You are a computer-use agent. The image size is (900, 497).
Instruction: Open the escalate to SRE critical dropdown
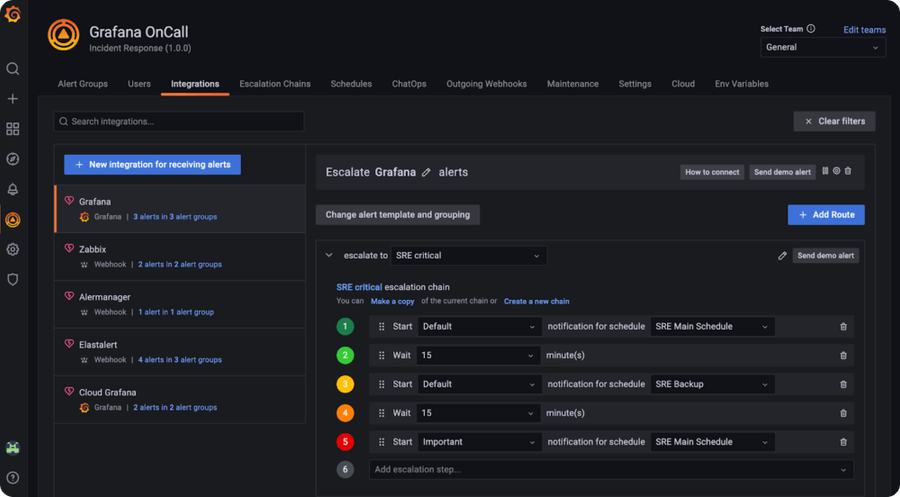[x=468, y=255]
